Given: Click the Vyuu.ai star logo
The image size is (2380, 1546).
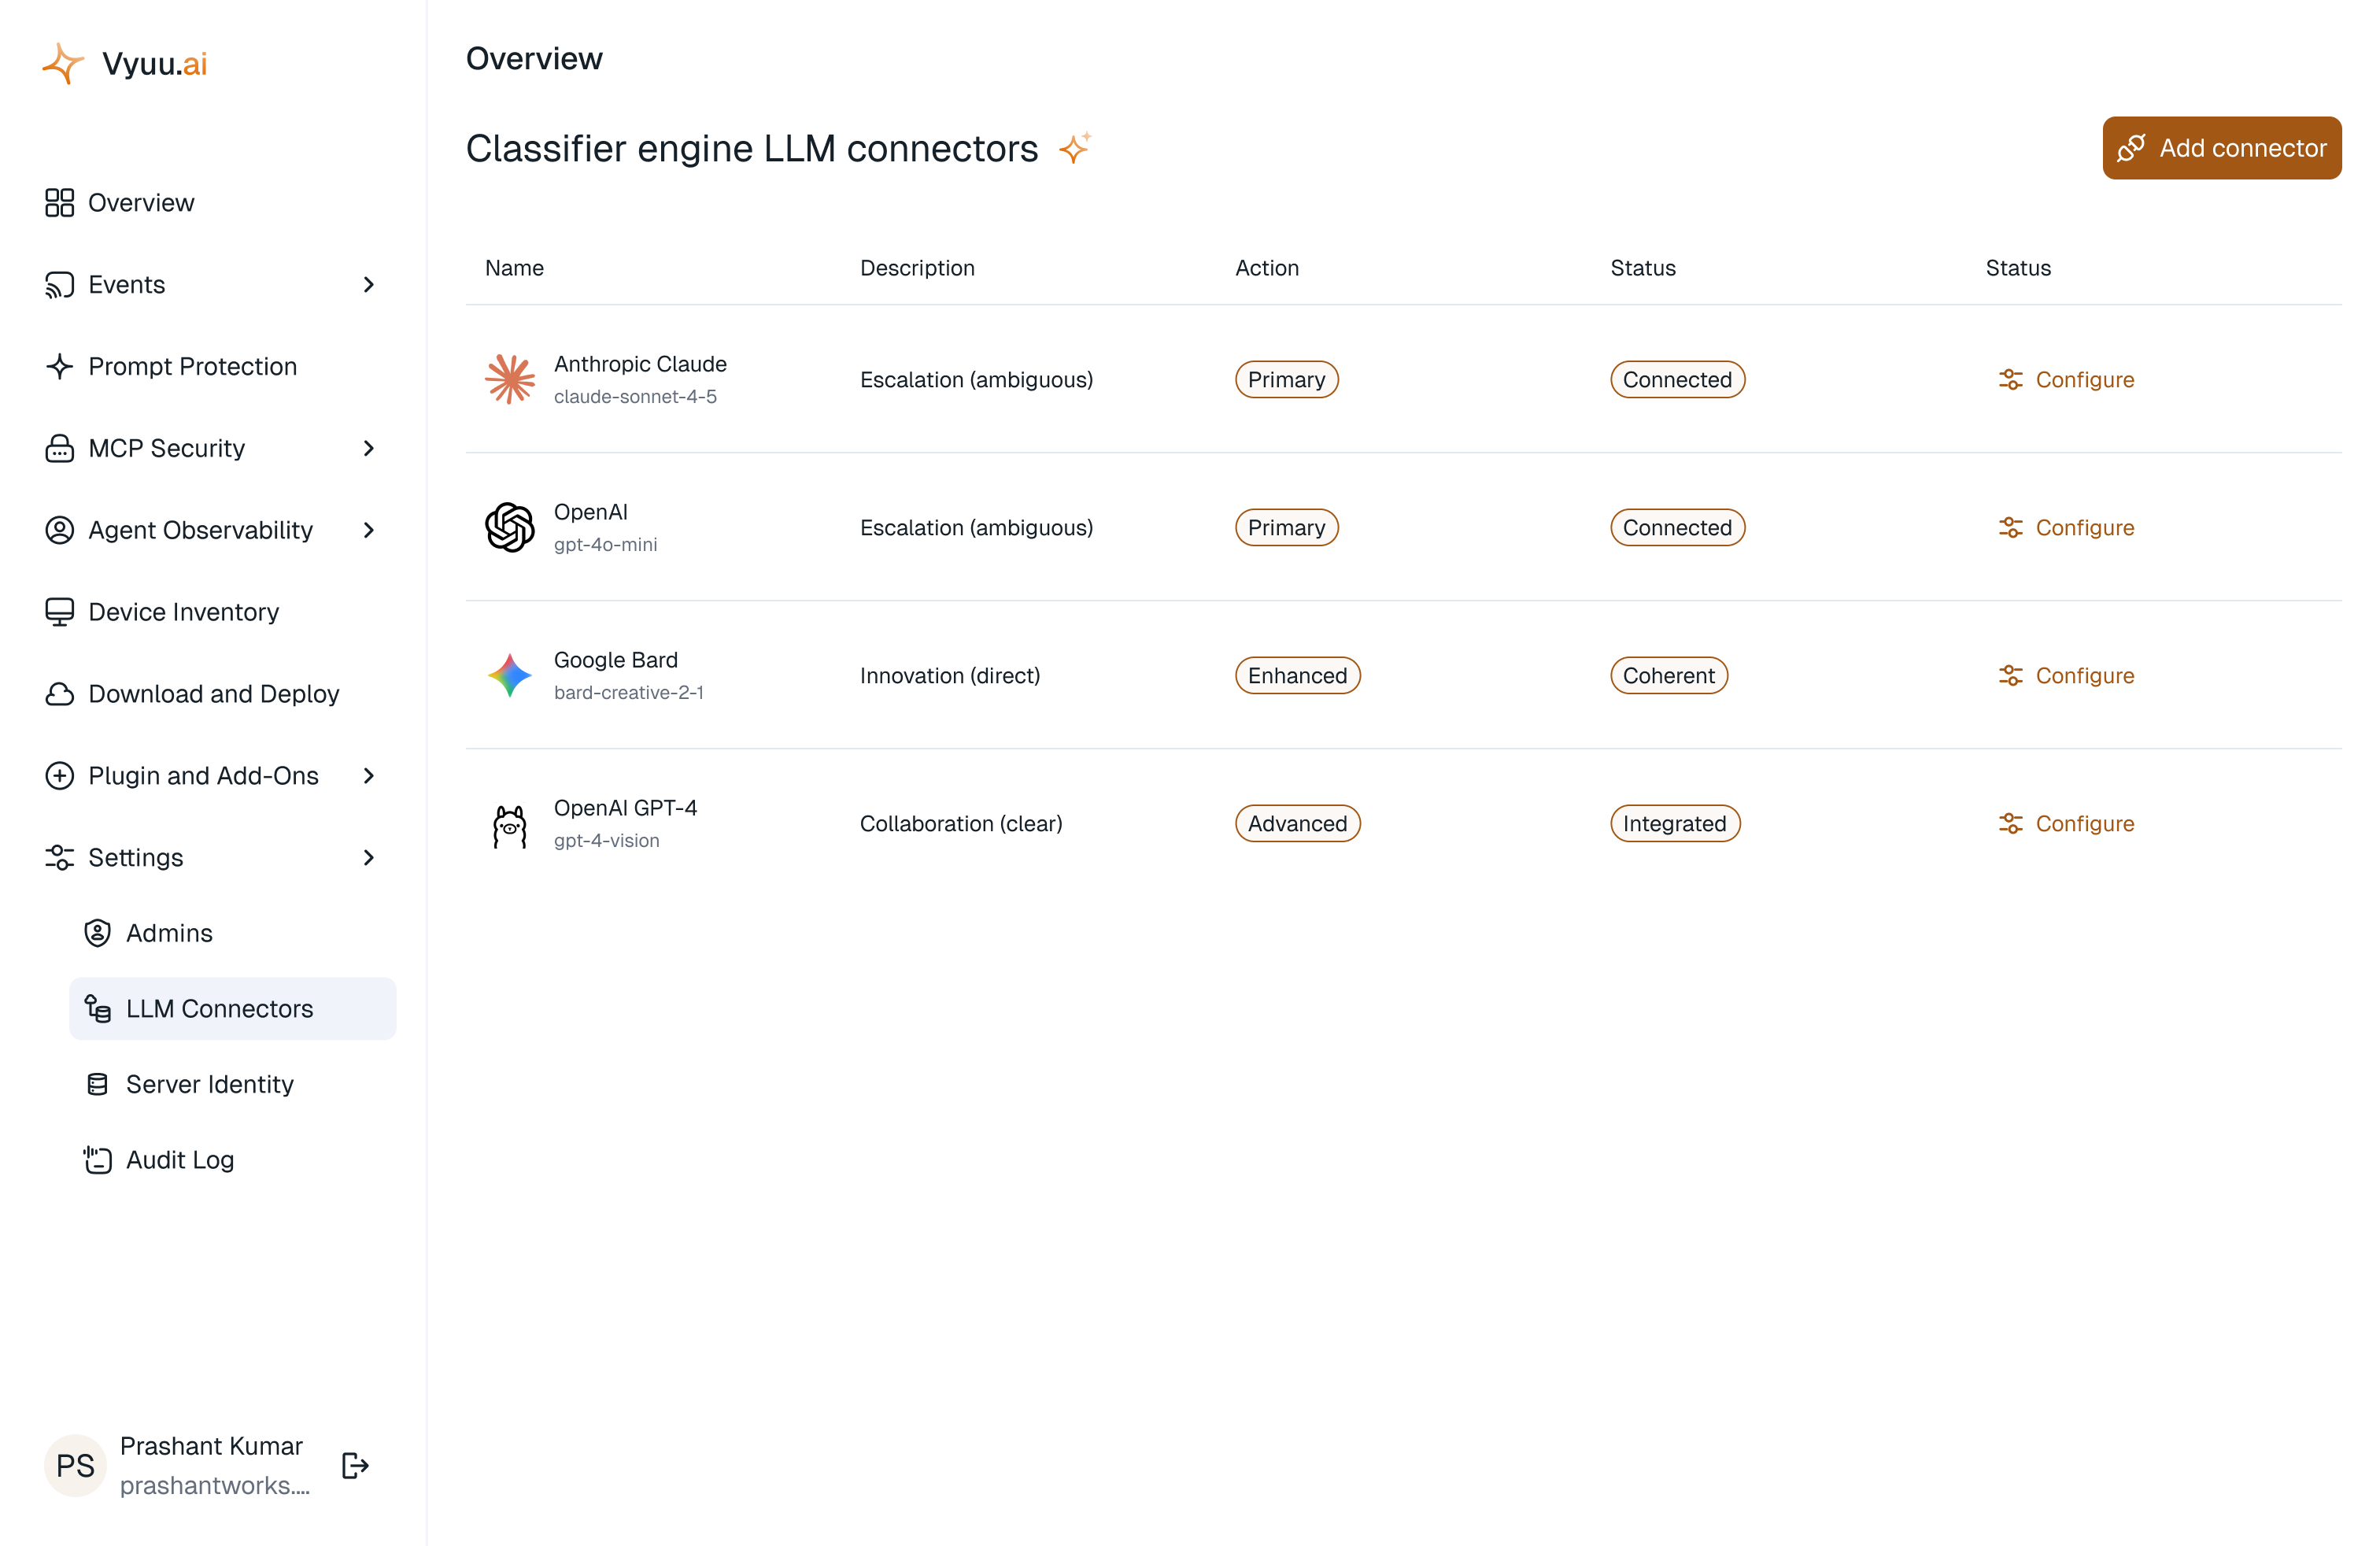Looking at the screenshot, I should click(63, 63).
